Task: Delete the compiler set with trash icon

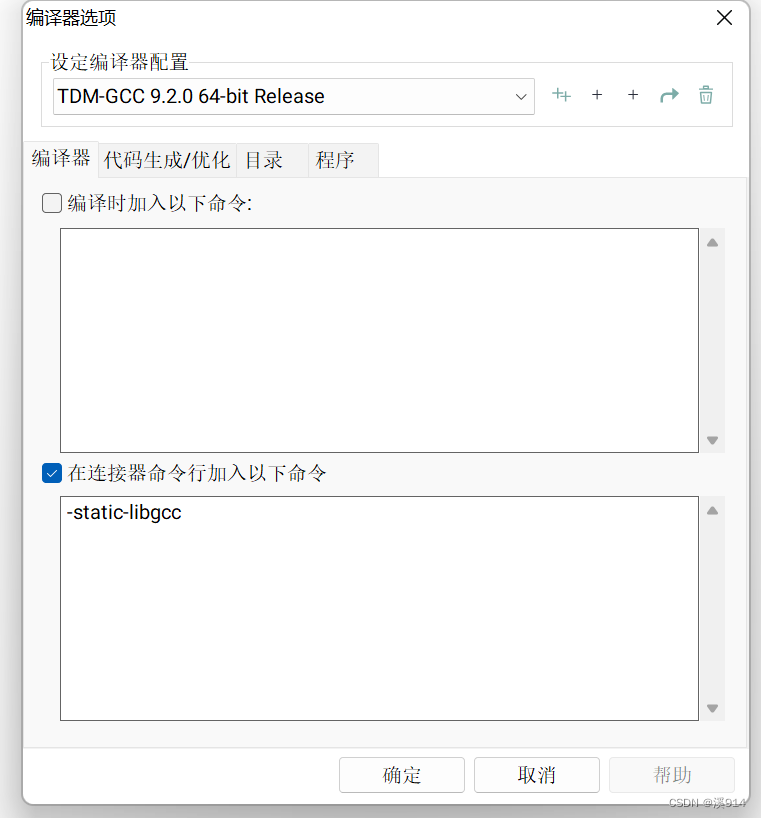Action: (706, 95)
